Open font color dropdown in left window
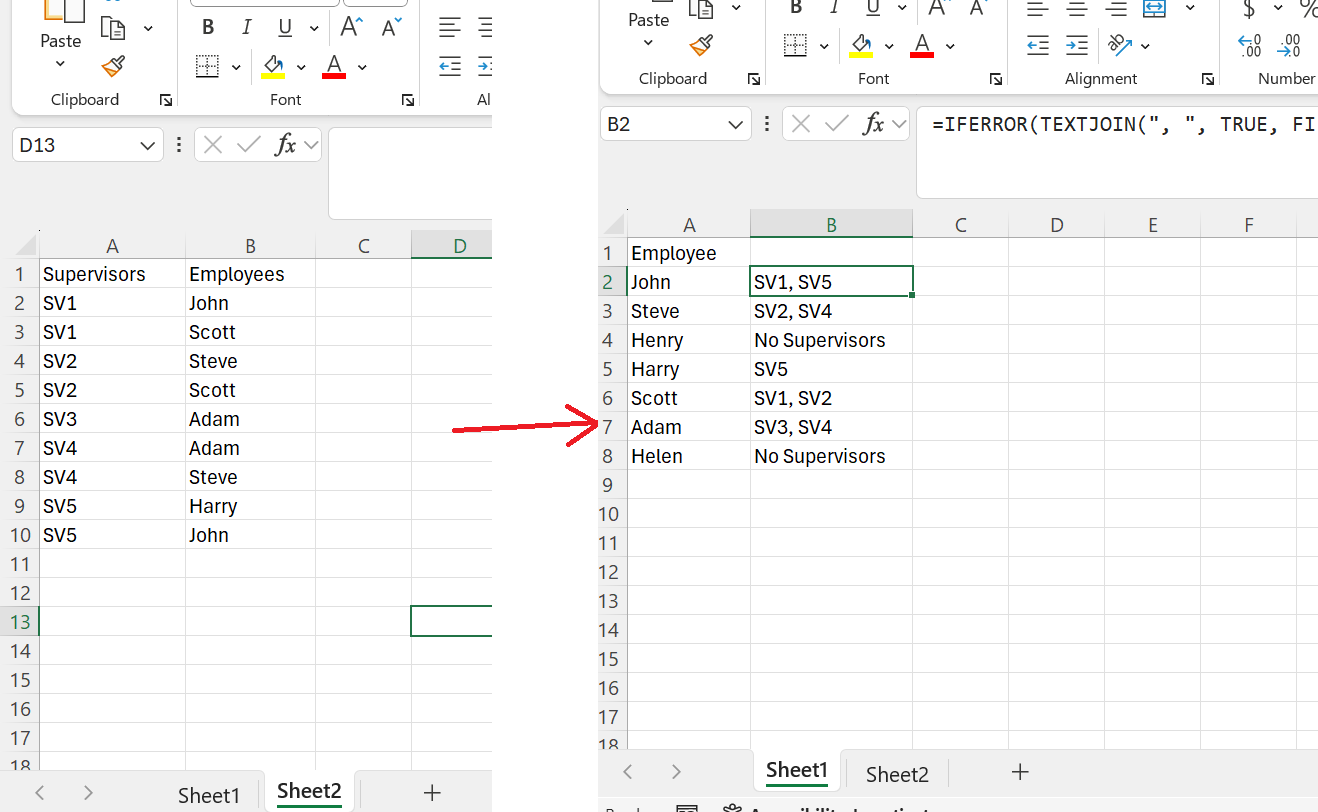 click(x=362, y=67)
